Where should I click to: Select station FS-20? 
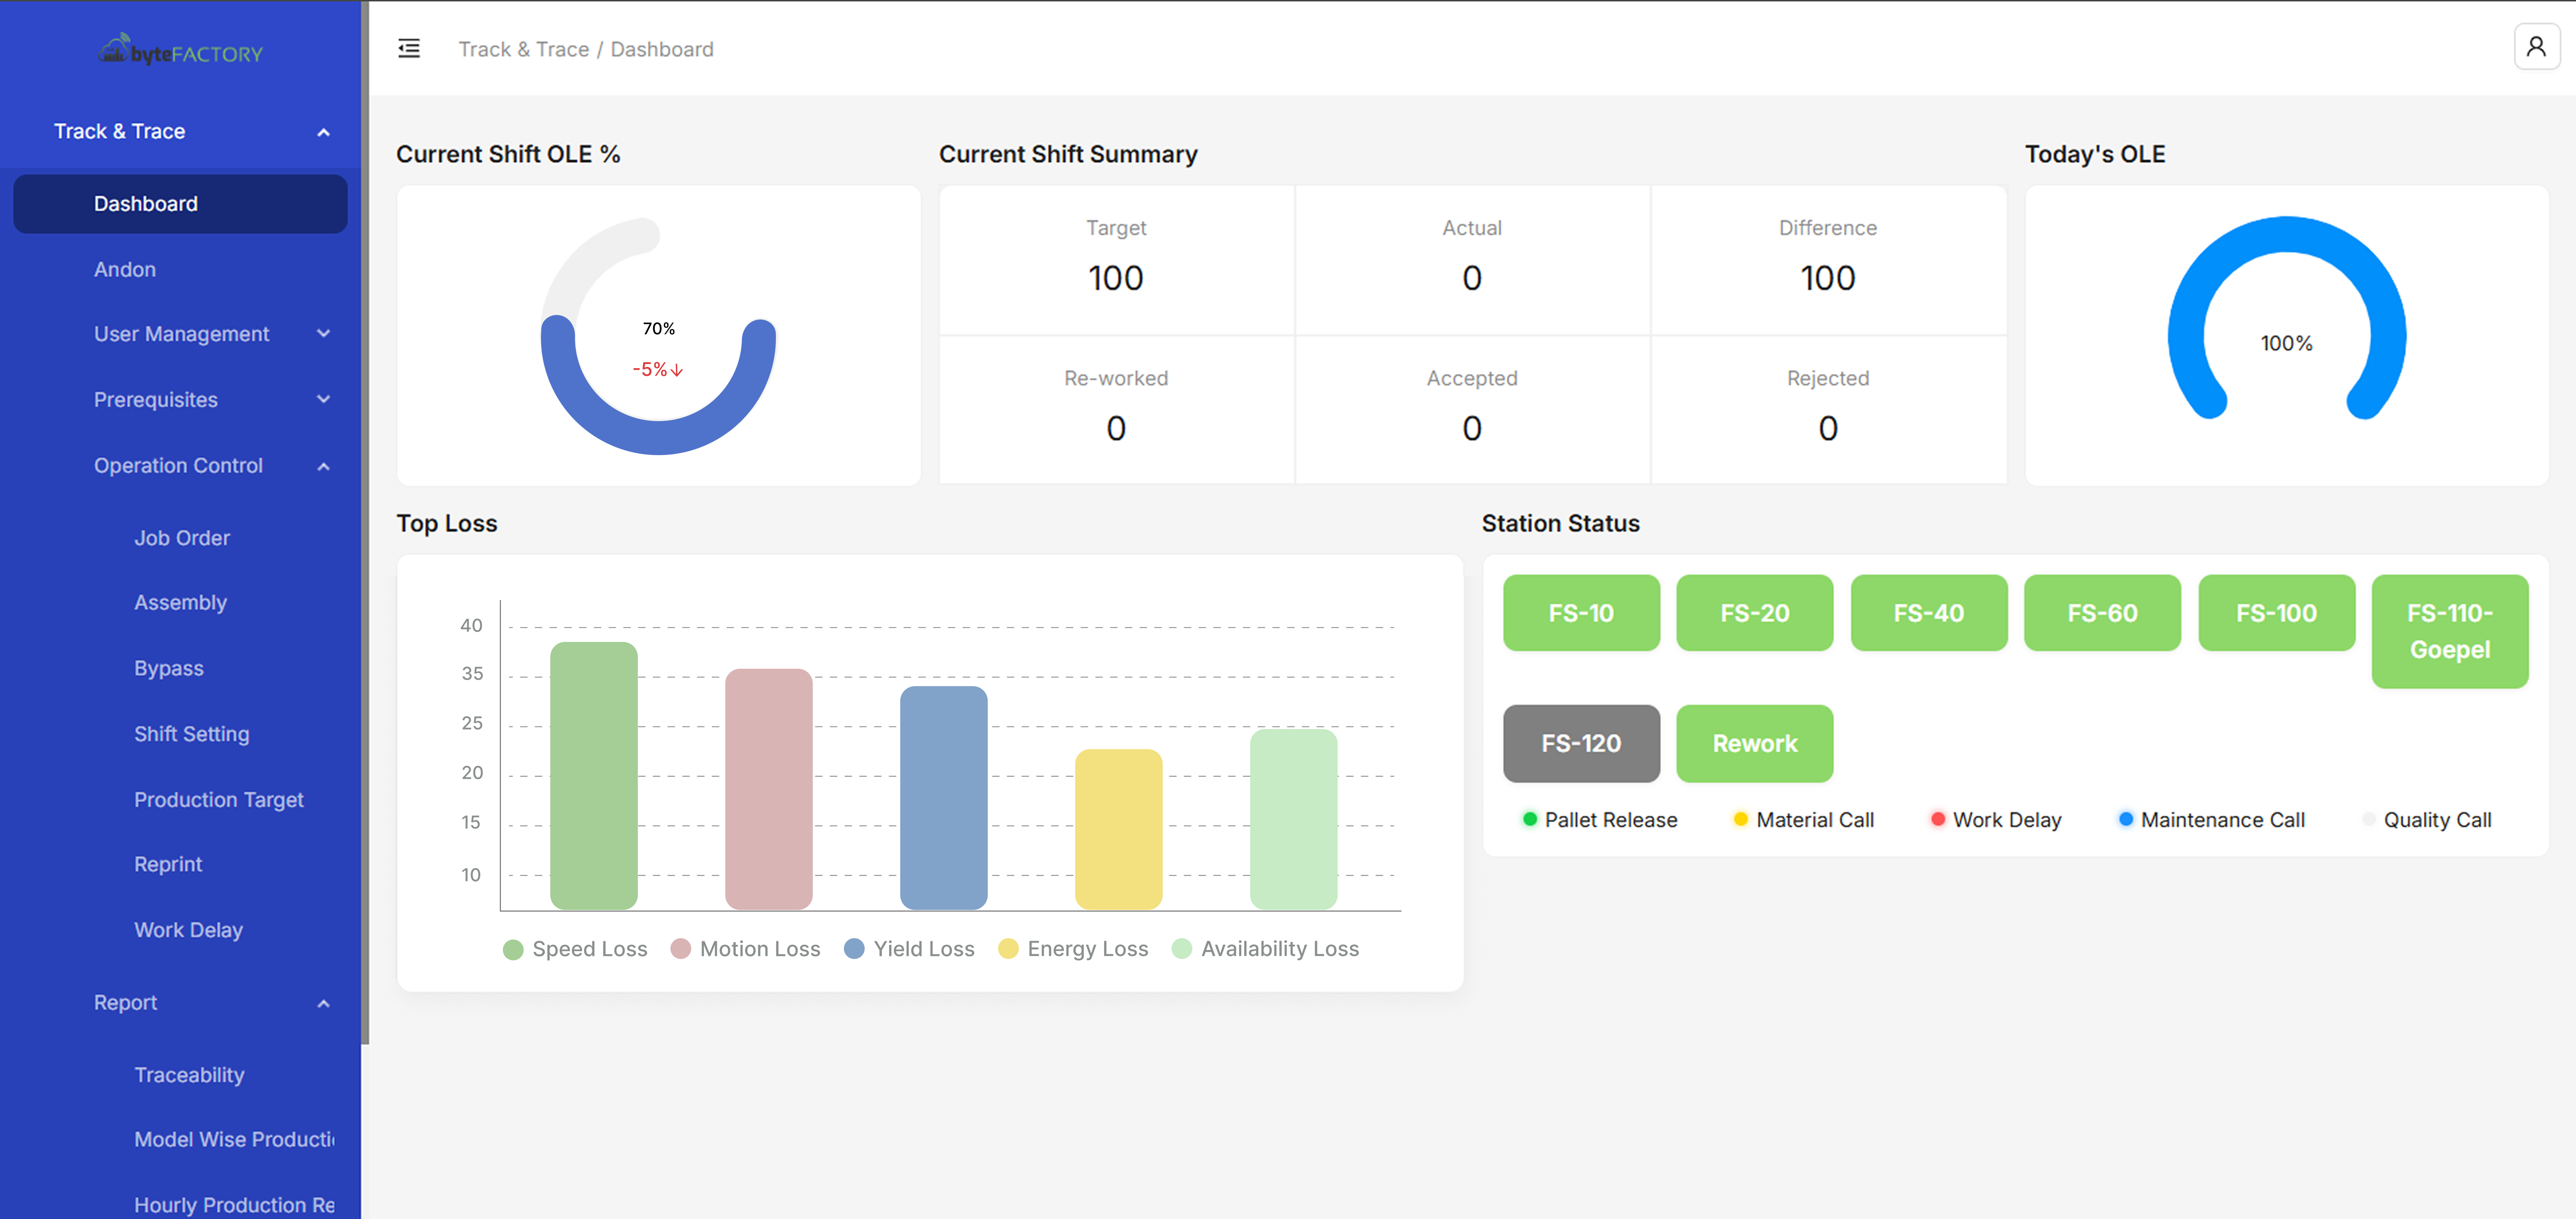pos(1755,613)
